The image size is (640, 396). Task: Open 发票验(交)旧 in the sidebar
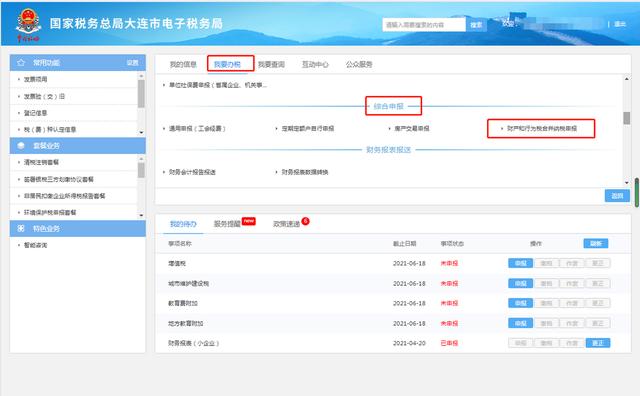[x=44, y=96]
